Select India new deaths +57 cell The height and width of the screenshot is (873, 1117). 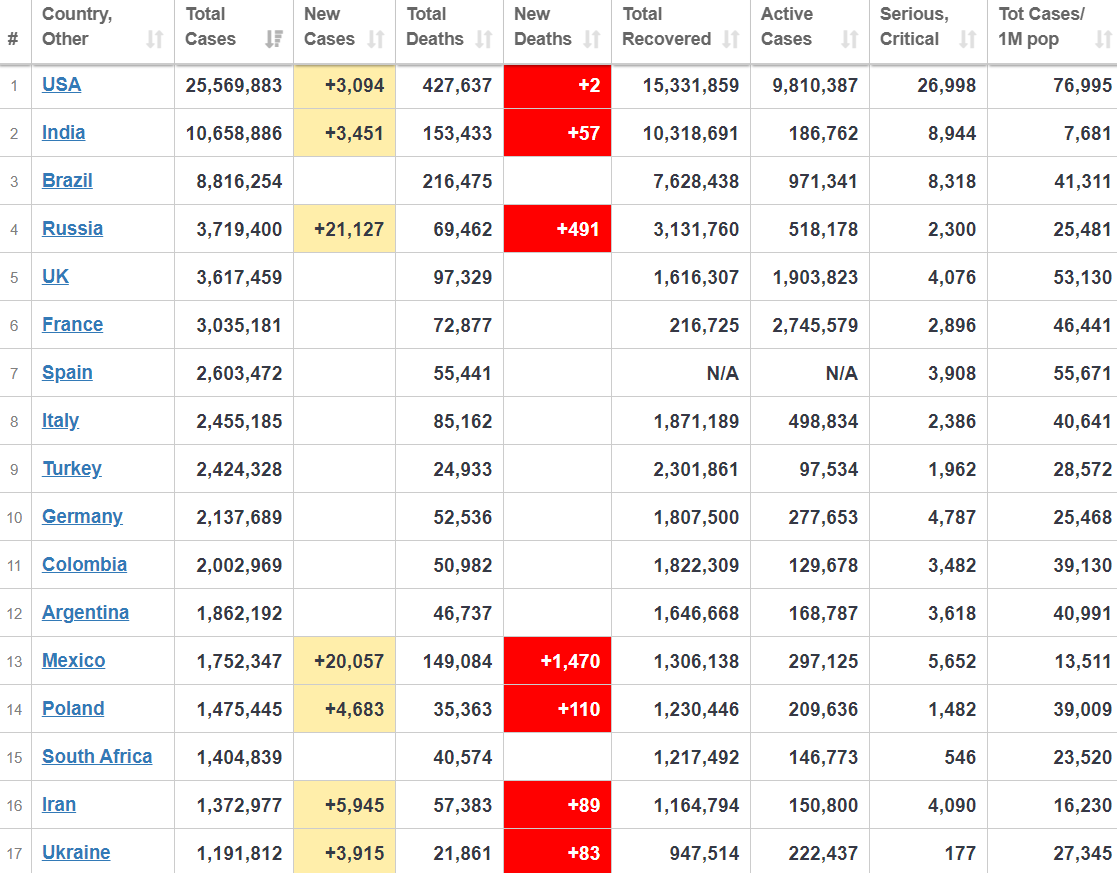pyautogui.click(x=557, y=133)
